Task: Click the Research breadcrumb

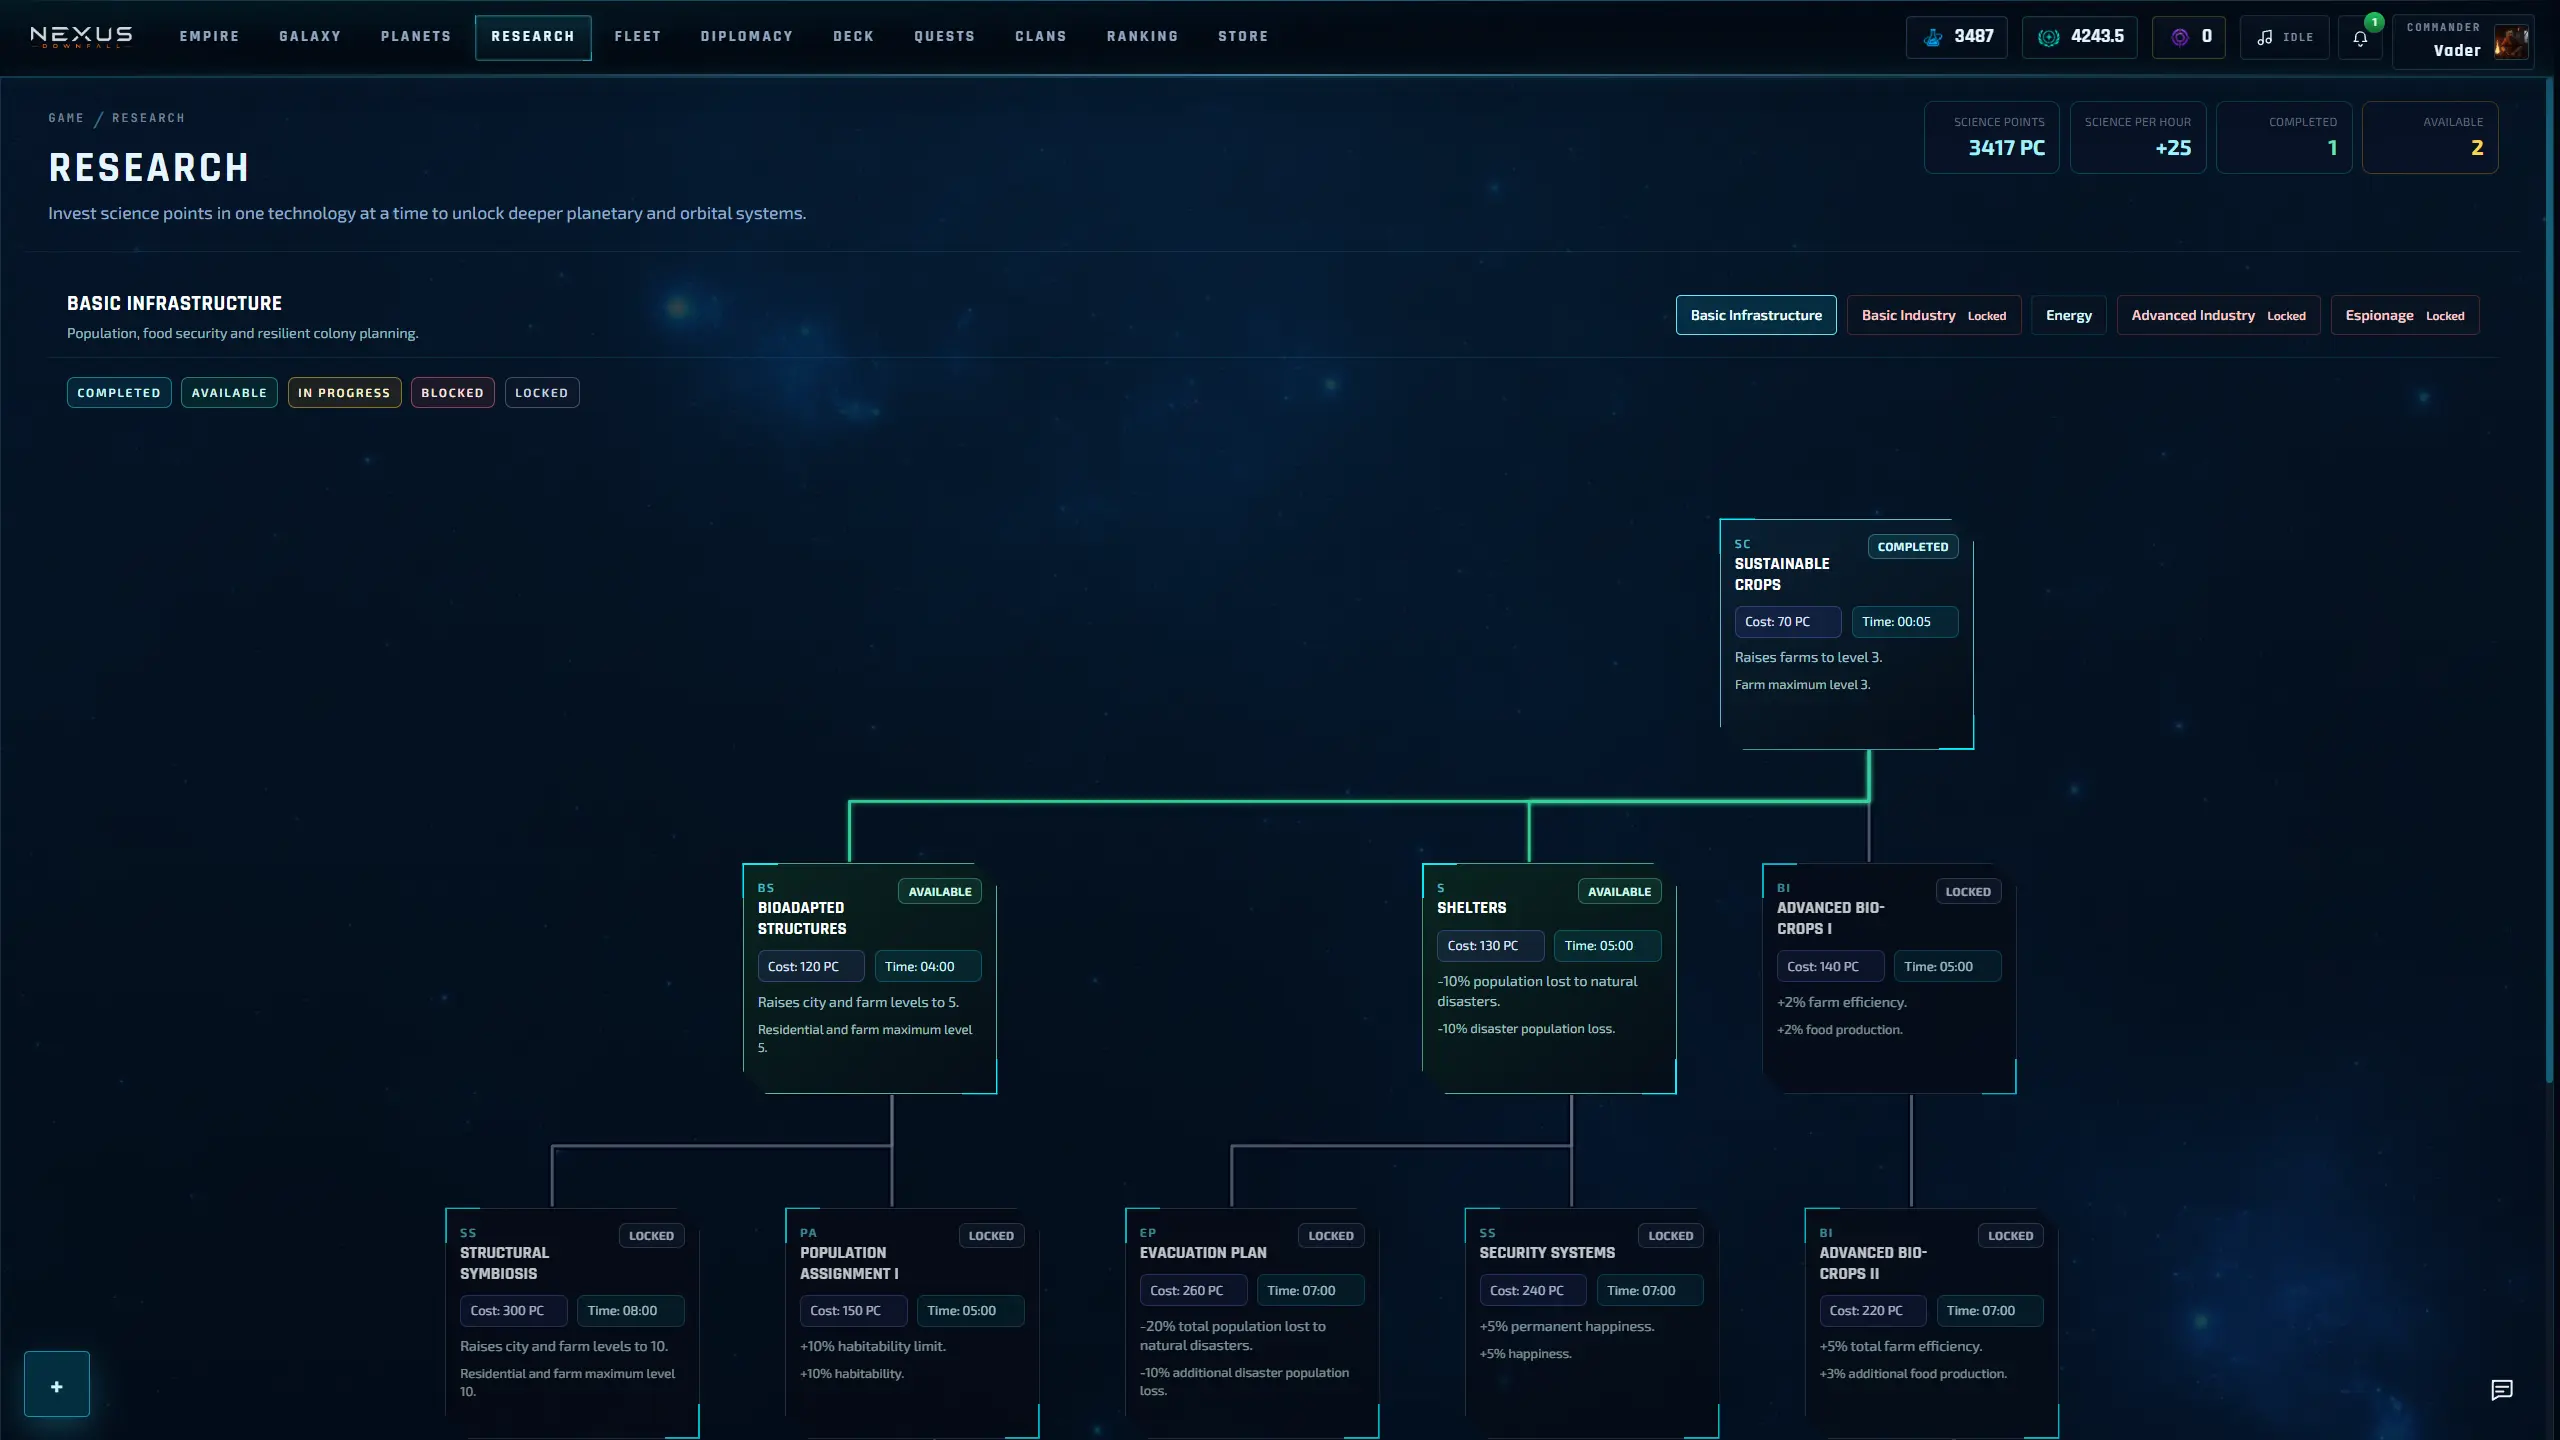Action: [148, 118]
